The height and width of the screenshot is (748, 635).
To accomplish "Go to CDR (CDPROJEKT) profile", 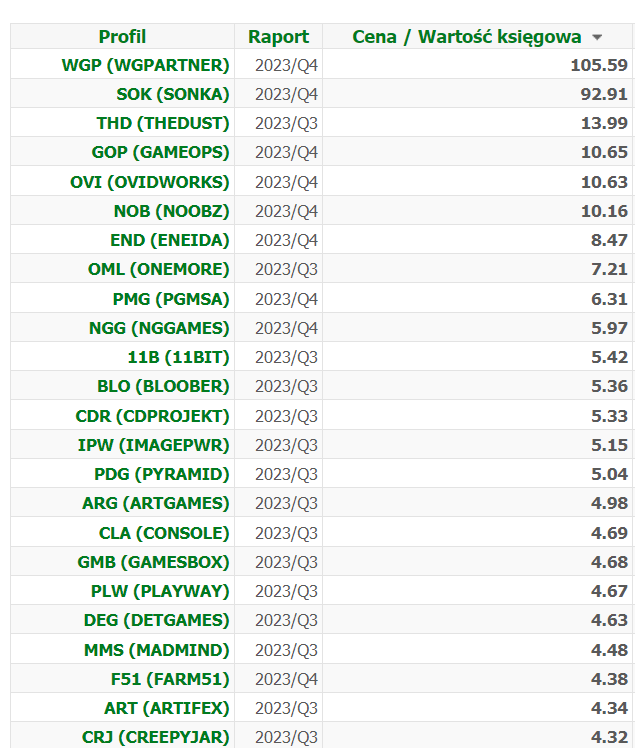I will click(152, 416).
